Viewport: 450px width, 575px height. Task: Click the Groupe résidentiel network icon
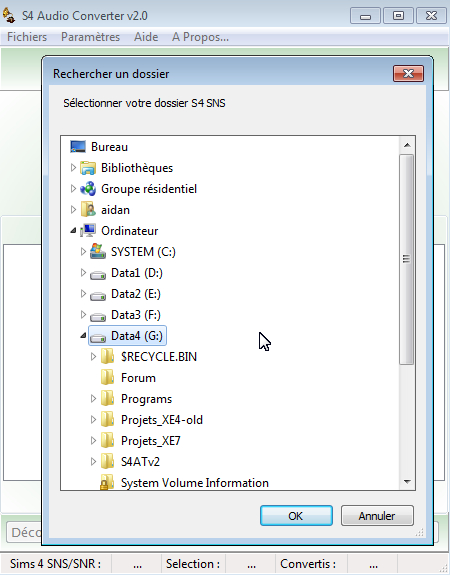click(x=88, y=189)
